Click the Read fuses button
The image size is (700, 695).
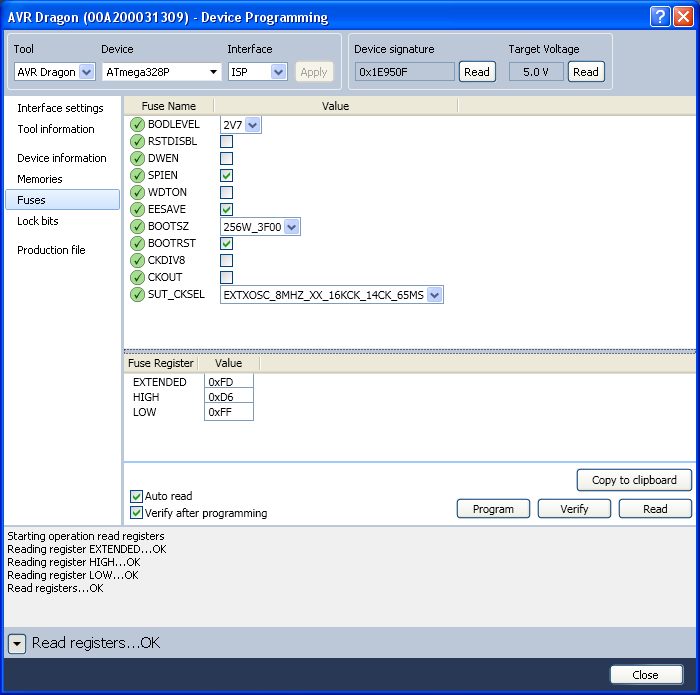(x=655, y=509)
